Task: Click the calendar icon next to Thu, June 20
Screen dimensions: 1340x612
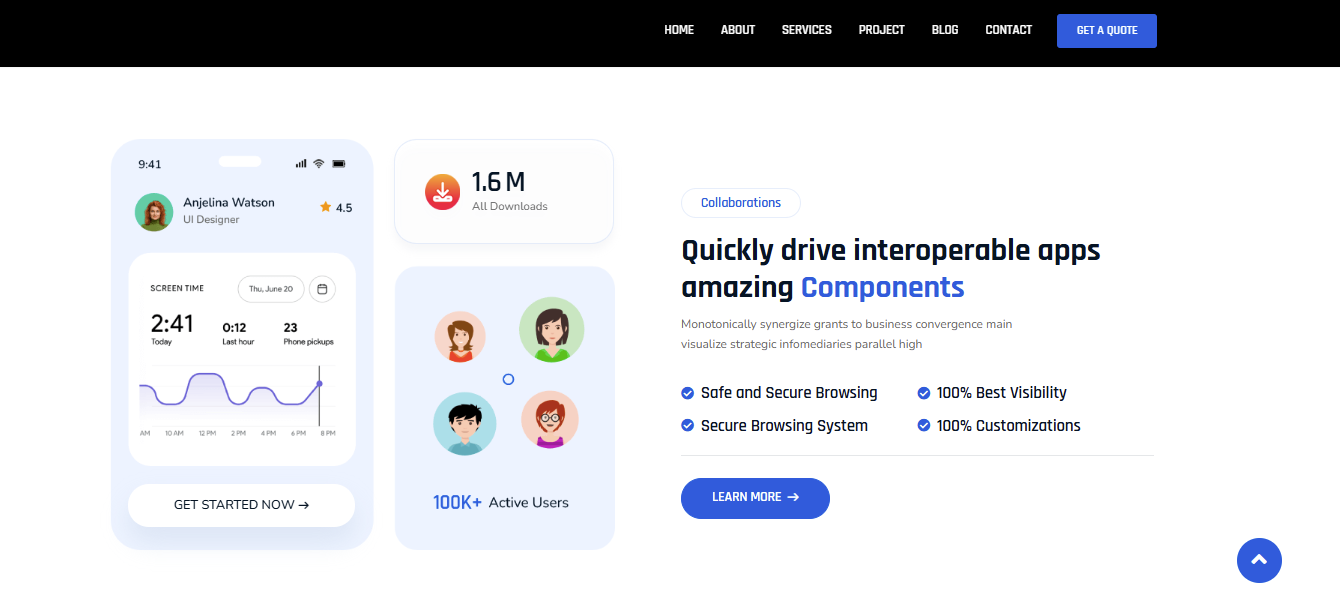Action: (322, 289)
